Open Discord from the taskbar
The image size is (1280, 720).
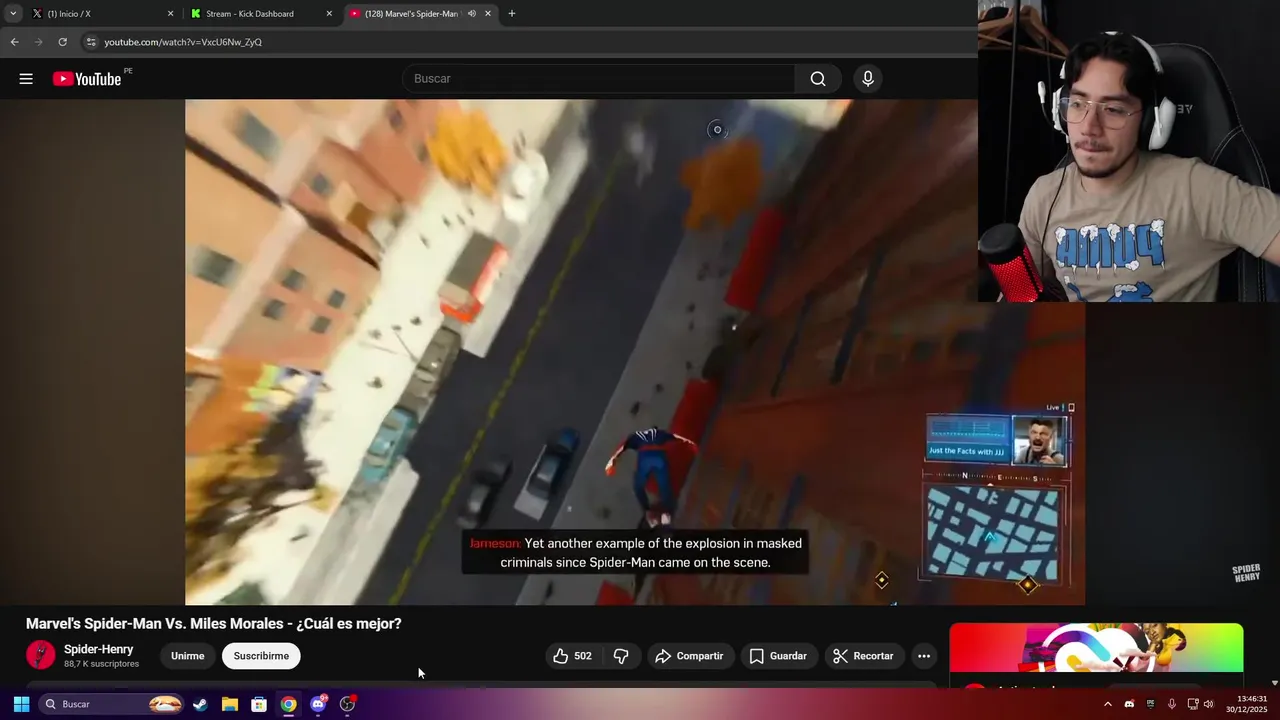click(318, 704)
